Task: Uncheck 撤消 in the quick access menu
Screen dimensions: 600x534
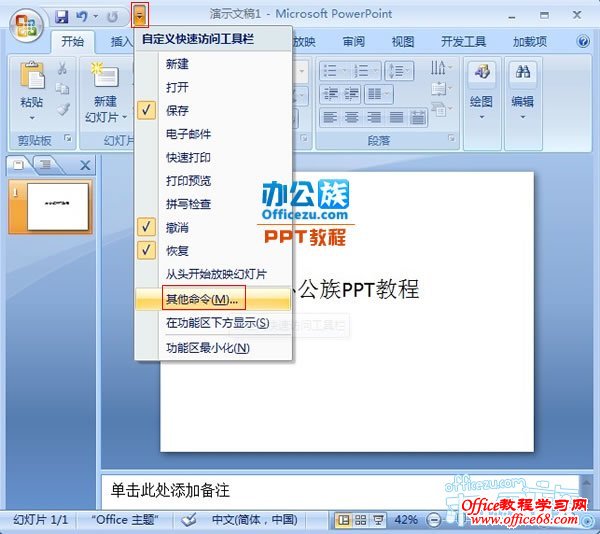Action: pos(214,228)
